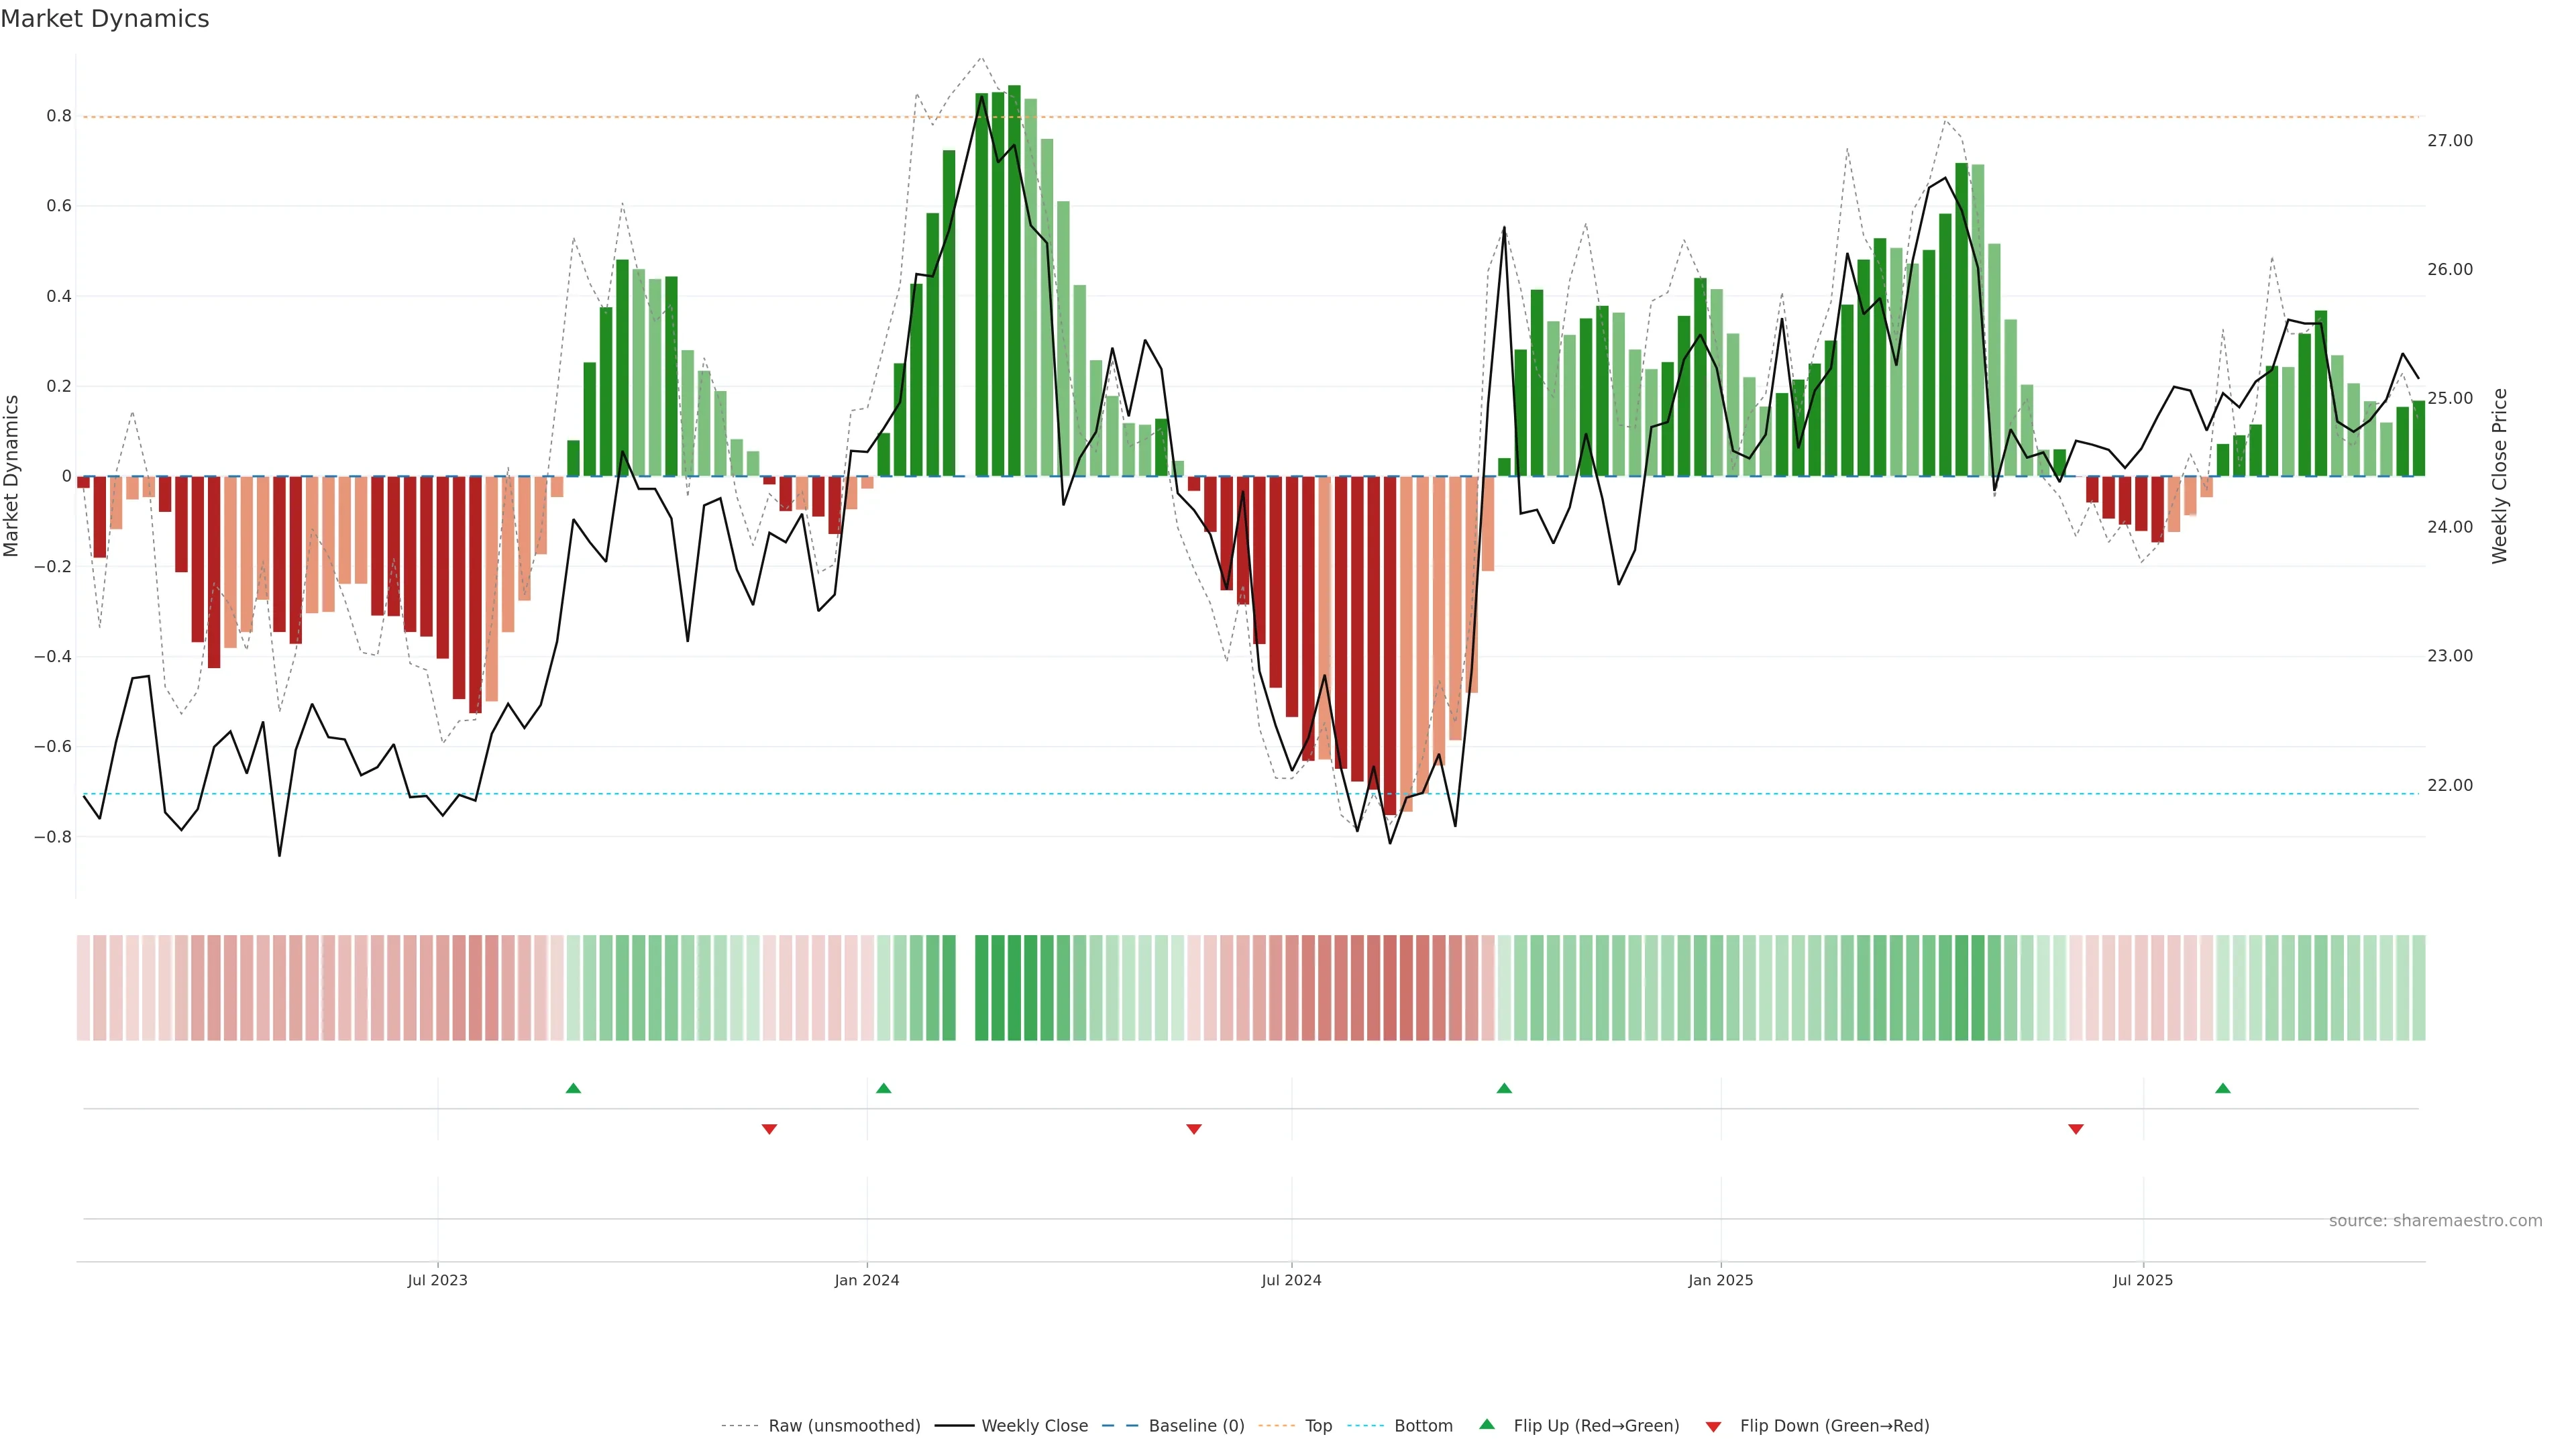
Task: Click the source: sharemaestro.com text
Action: (2435, 1221)
